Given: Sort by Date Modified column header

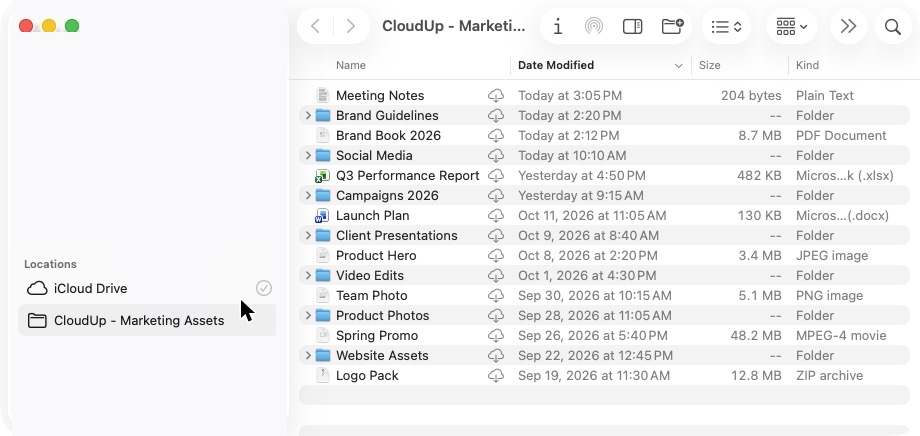Looking at the screenshot, I should pyautogui.click(x=556, y=65).
